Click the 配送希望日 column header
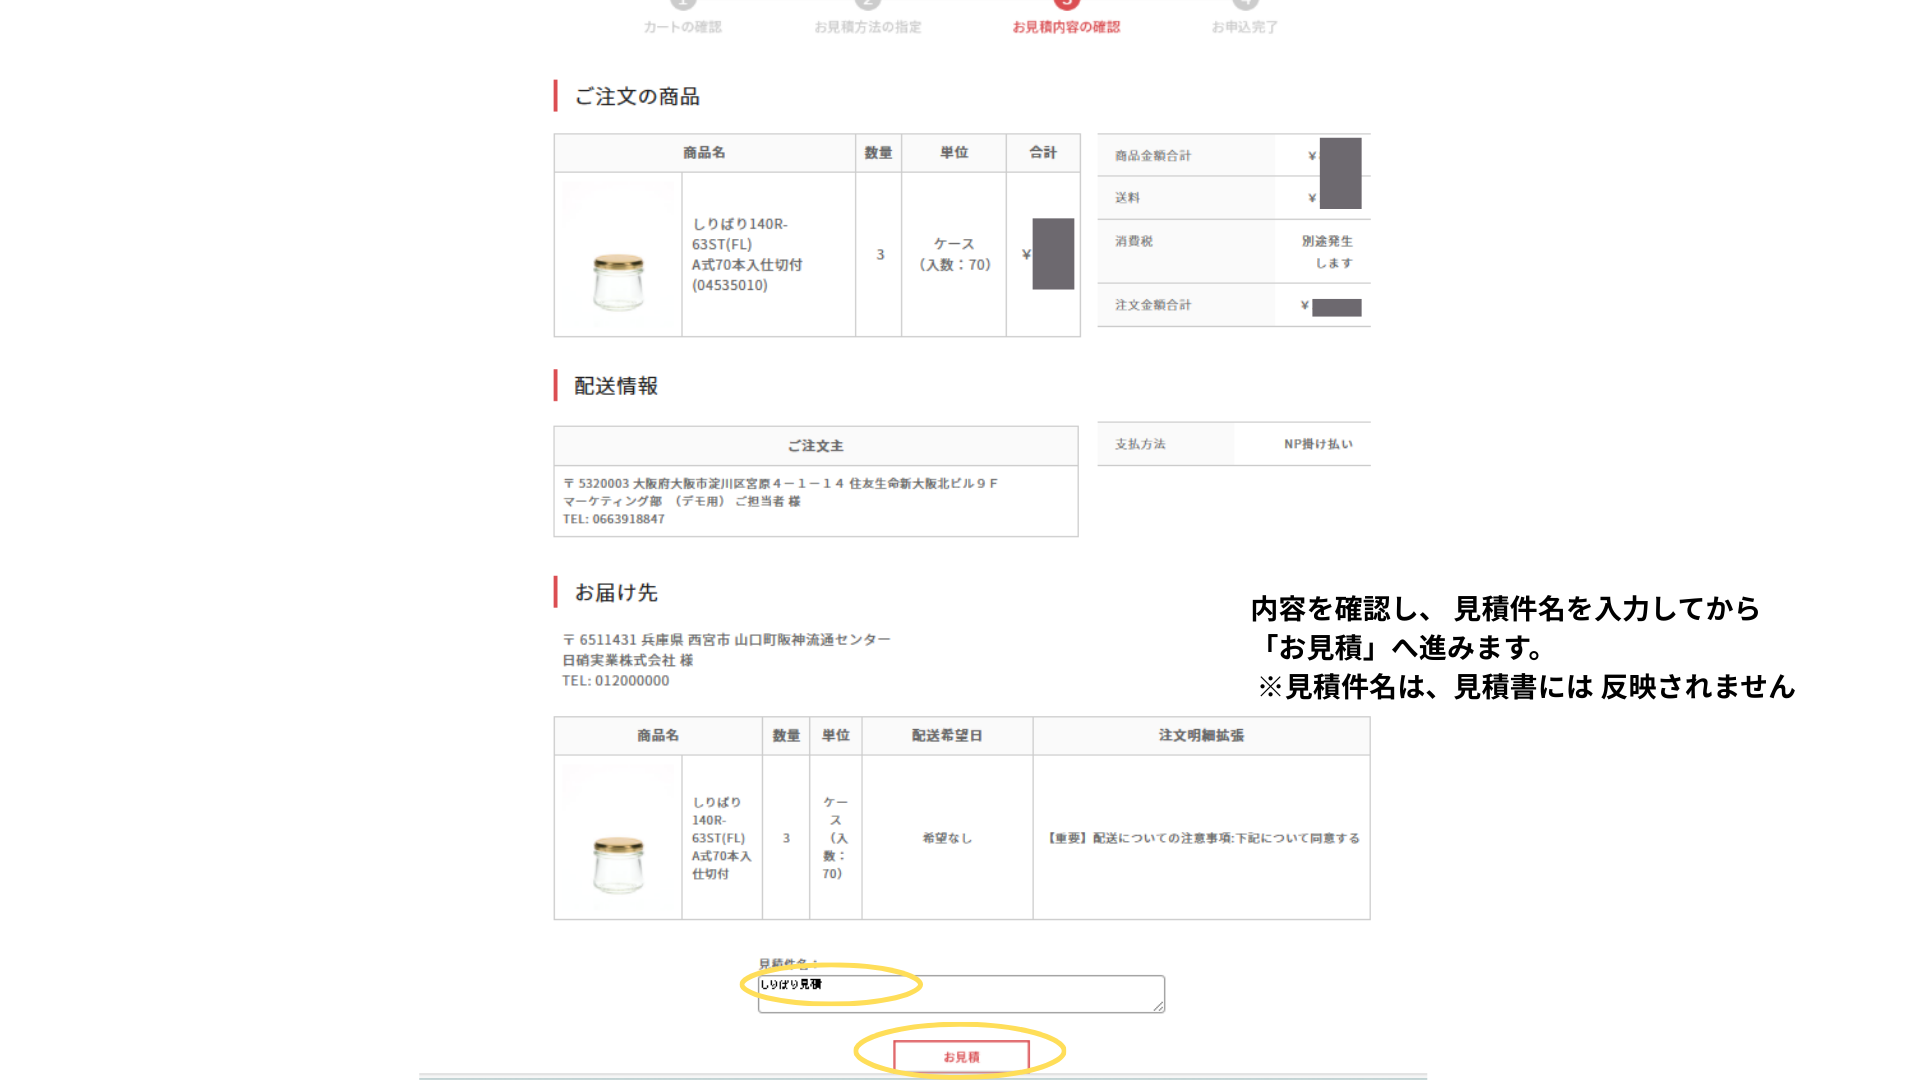Image resolution: width=1920 pixels, height=1080 pixels. [946, 735]
